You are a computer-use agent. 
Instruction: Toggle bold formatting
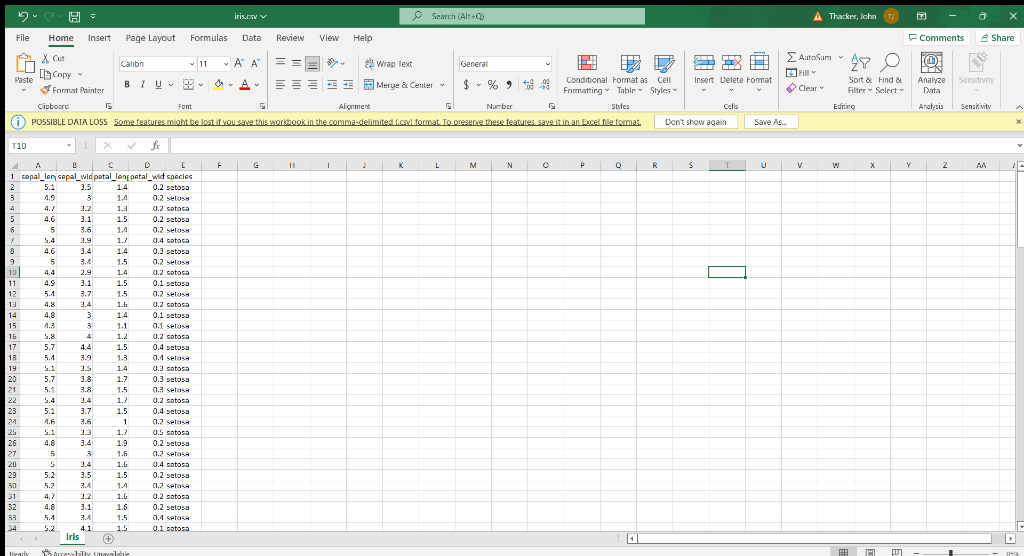127,84
